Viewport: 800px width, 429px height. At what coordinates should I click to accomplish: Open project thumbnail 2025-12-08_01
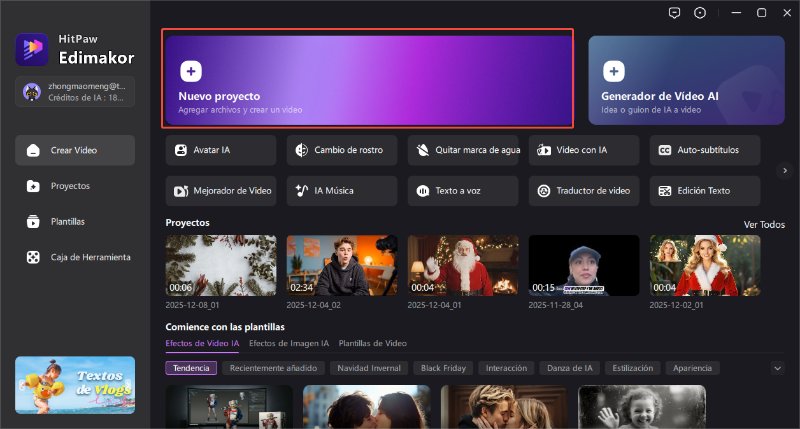click(221, 265)
